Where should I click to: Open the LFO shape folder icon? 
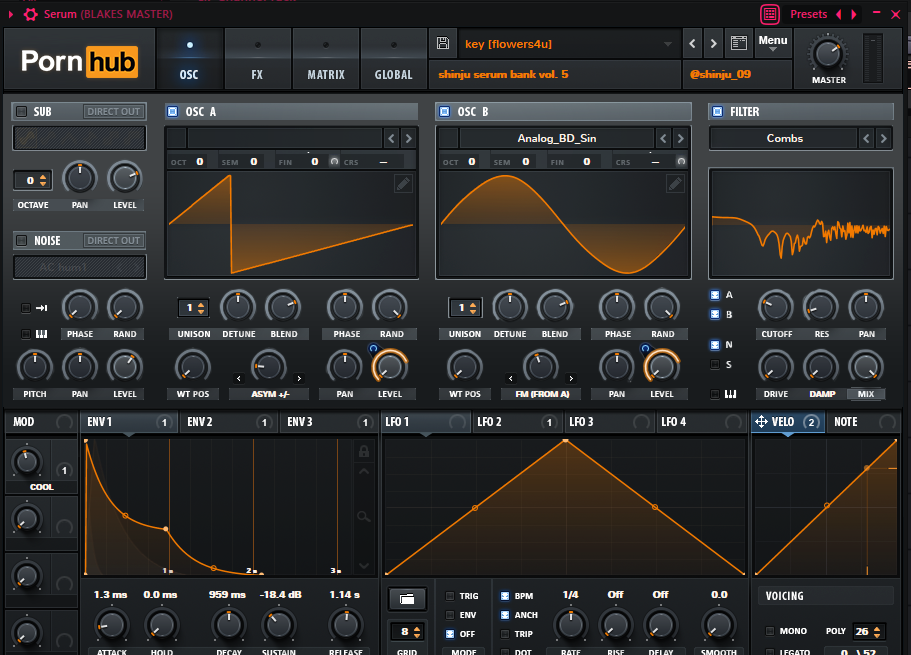407,599
